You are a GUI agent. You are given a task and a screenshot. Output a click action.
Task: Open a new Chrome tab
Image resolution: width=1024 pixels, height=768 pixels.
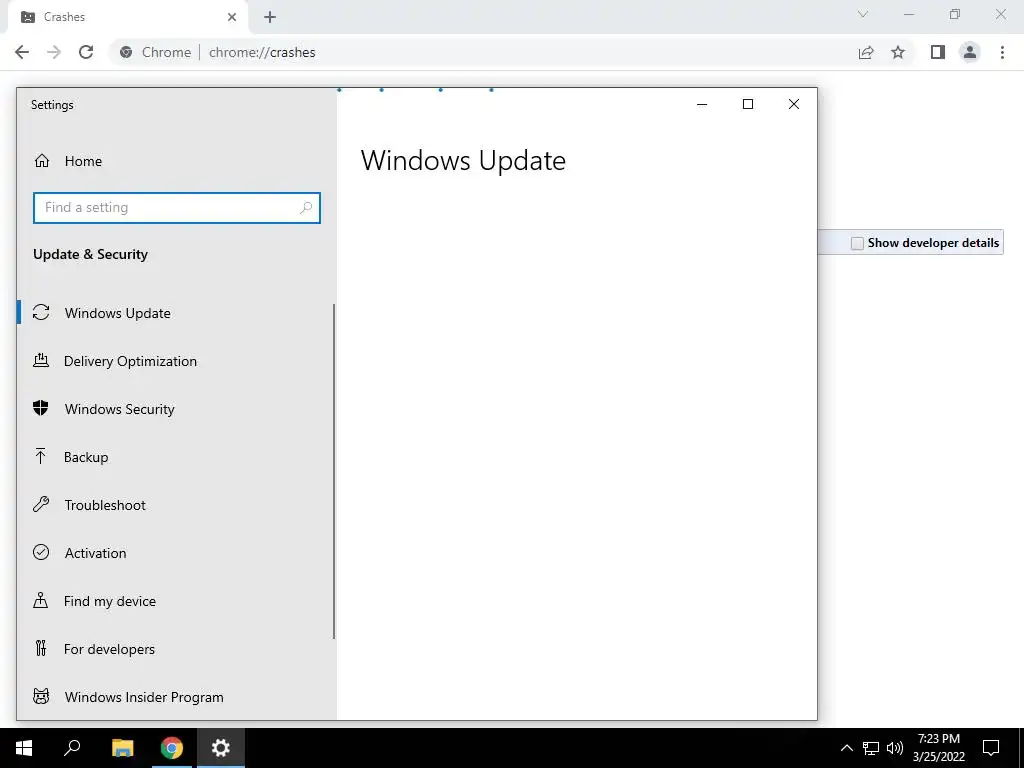pyautogui.click(x=270, y=17)
